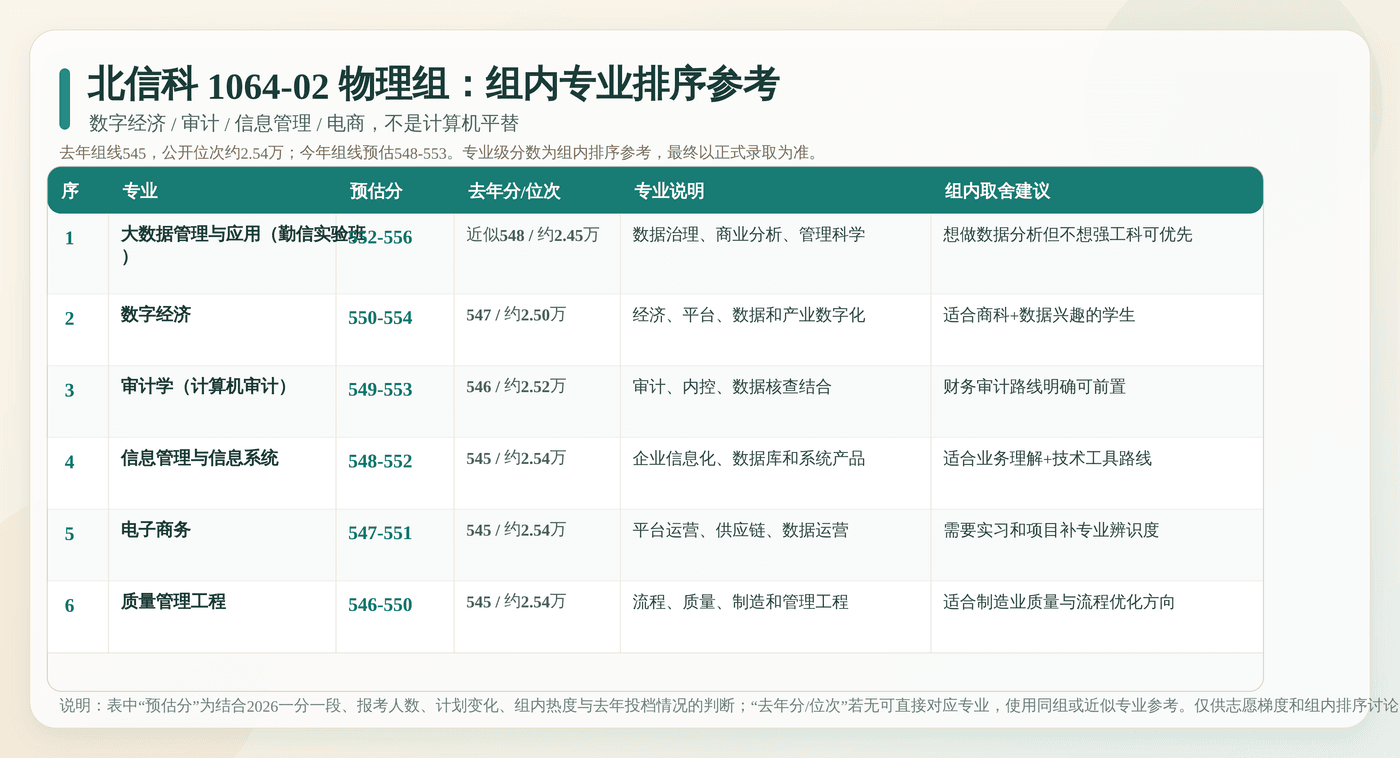Click description 企业信息化、数据库和系统产品

(x=749, y=459)
